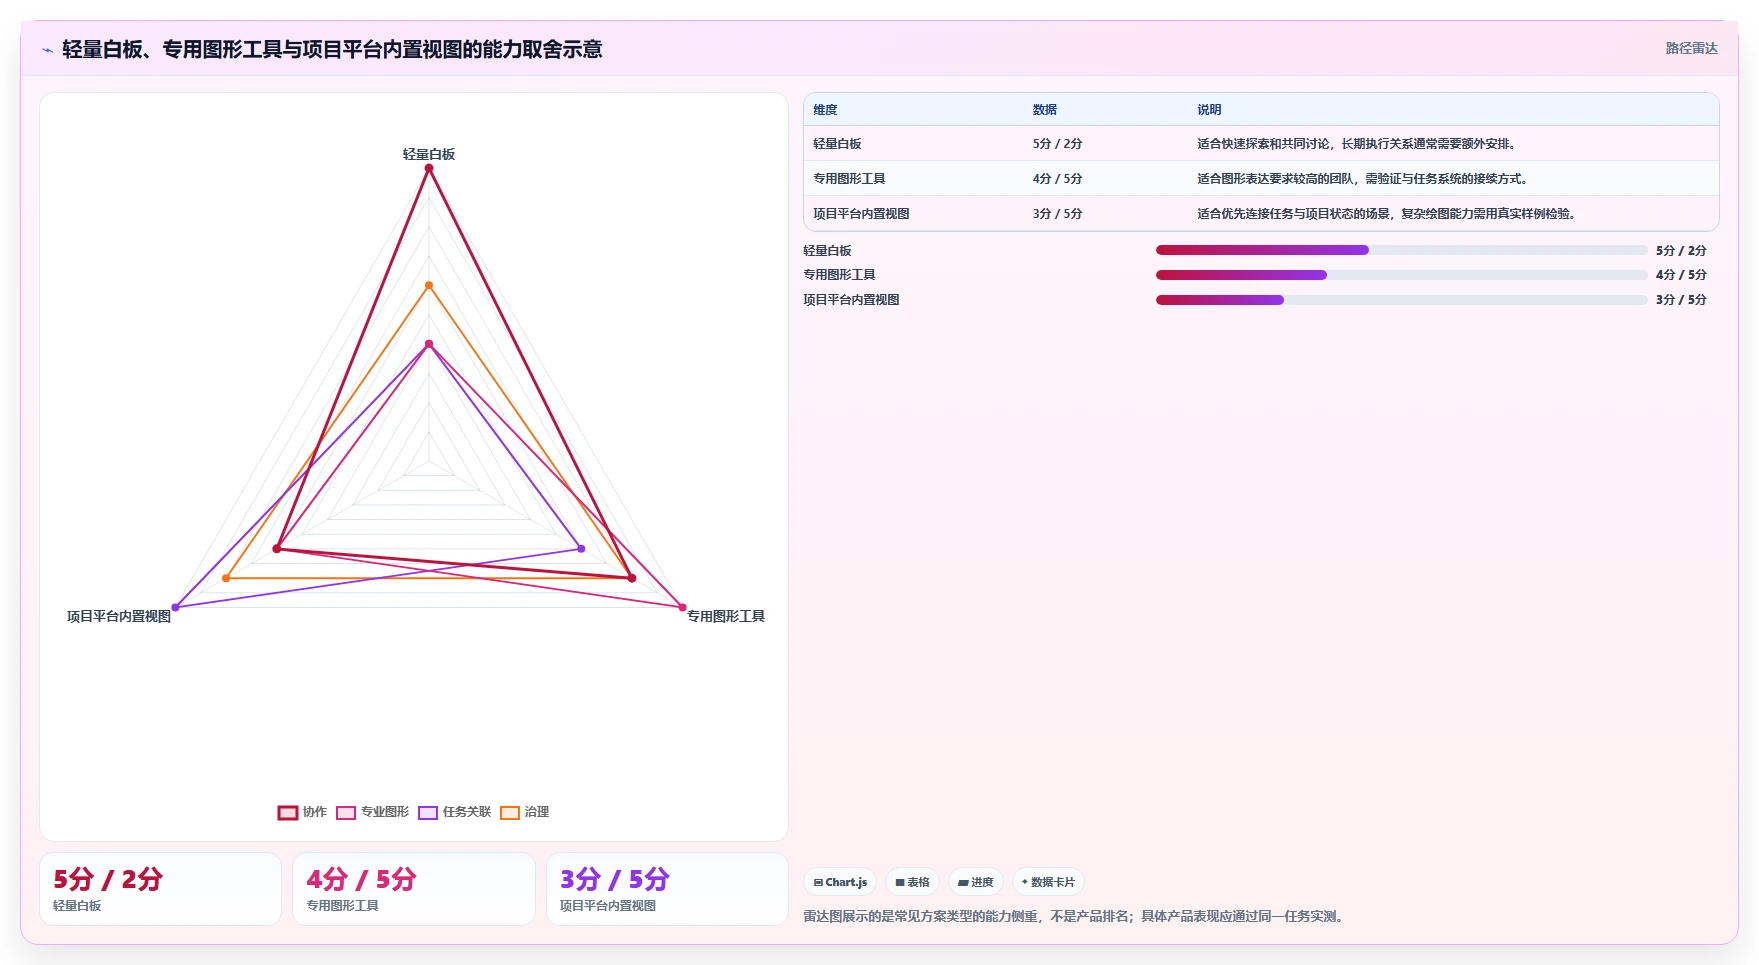The image size is (1759, 965).
Task: Open the 4分 / 5分 专用图形工具 data card
Action: pyautogui.click(x=414, y=889)
